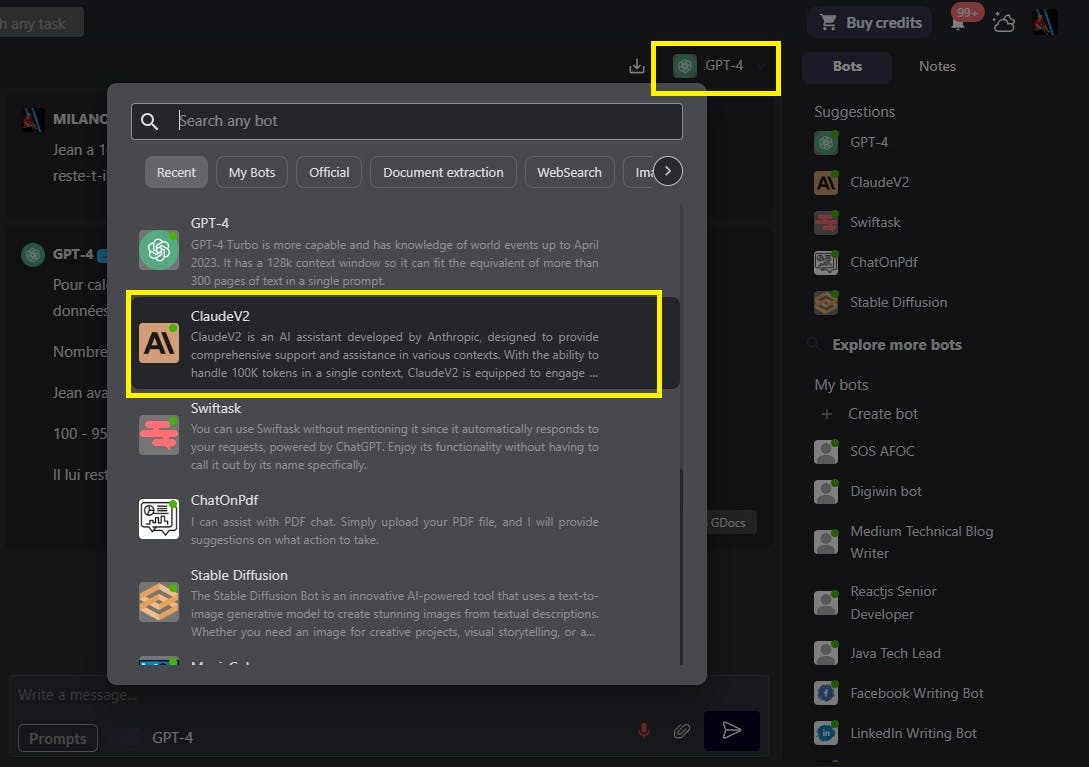Viewport: 1089px width, 767px height.
Task: Select Swiftask in Suggestions sidebar
Action: (x=858, y=222)
